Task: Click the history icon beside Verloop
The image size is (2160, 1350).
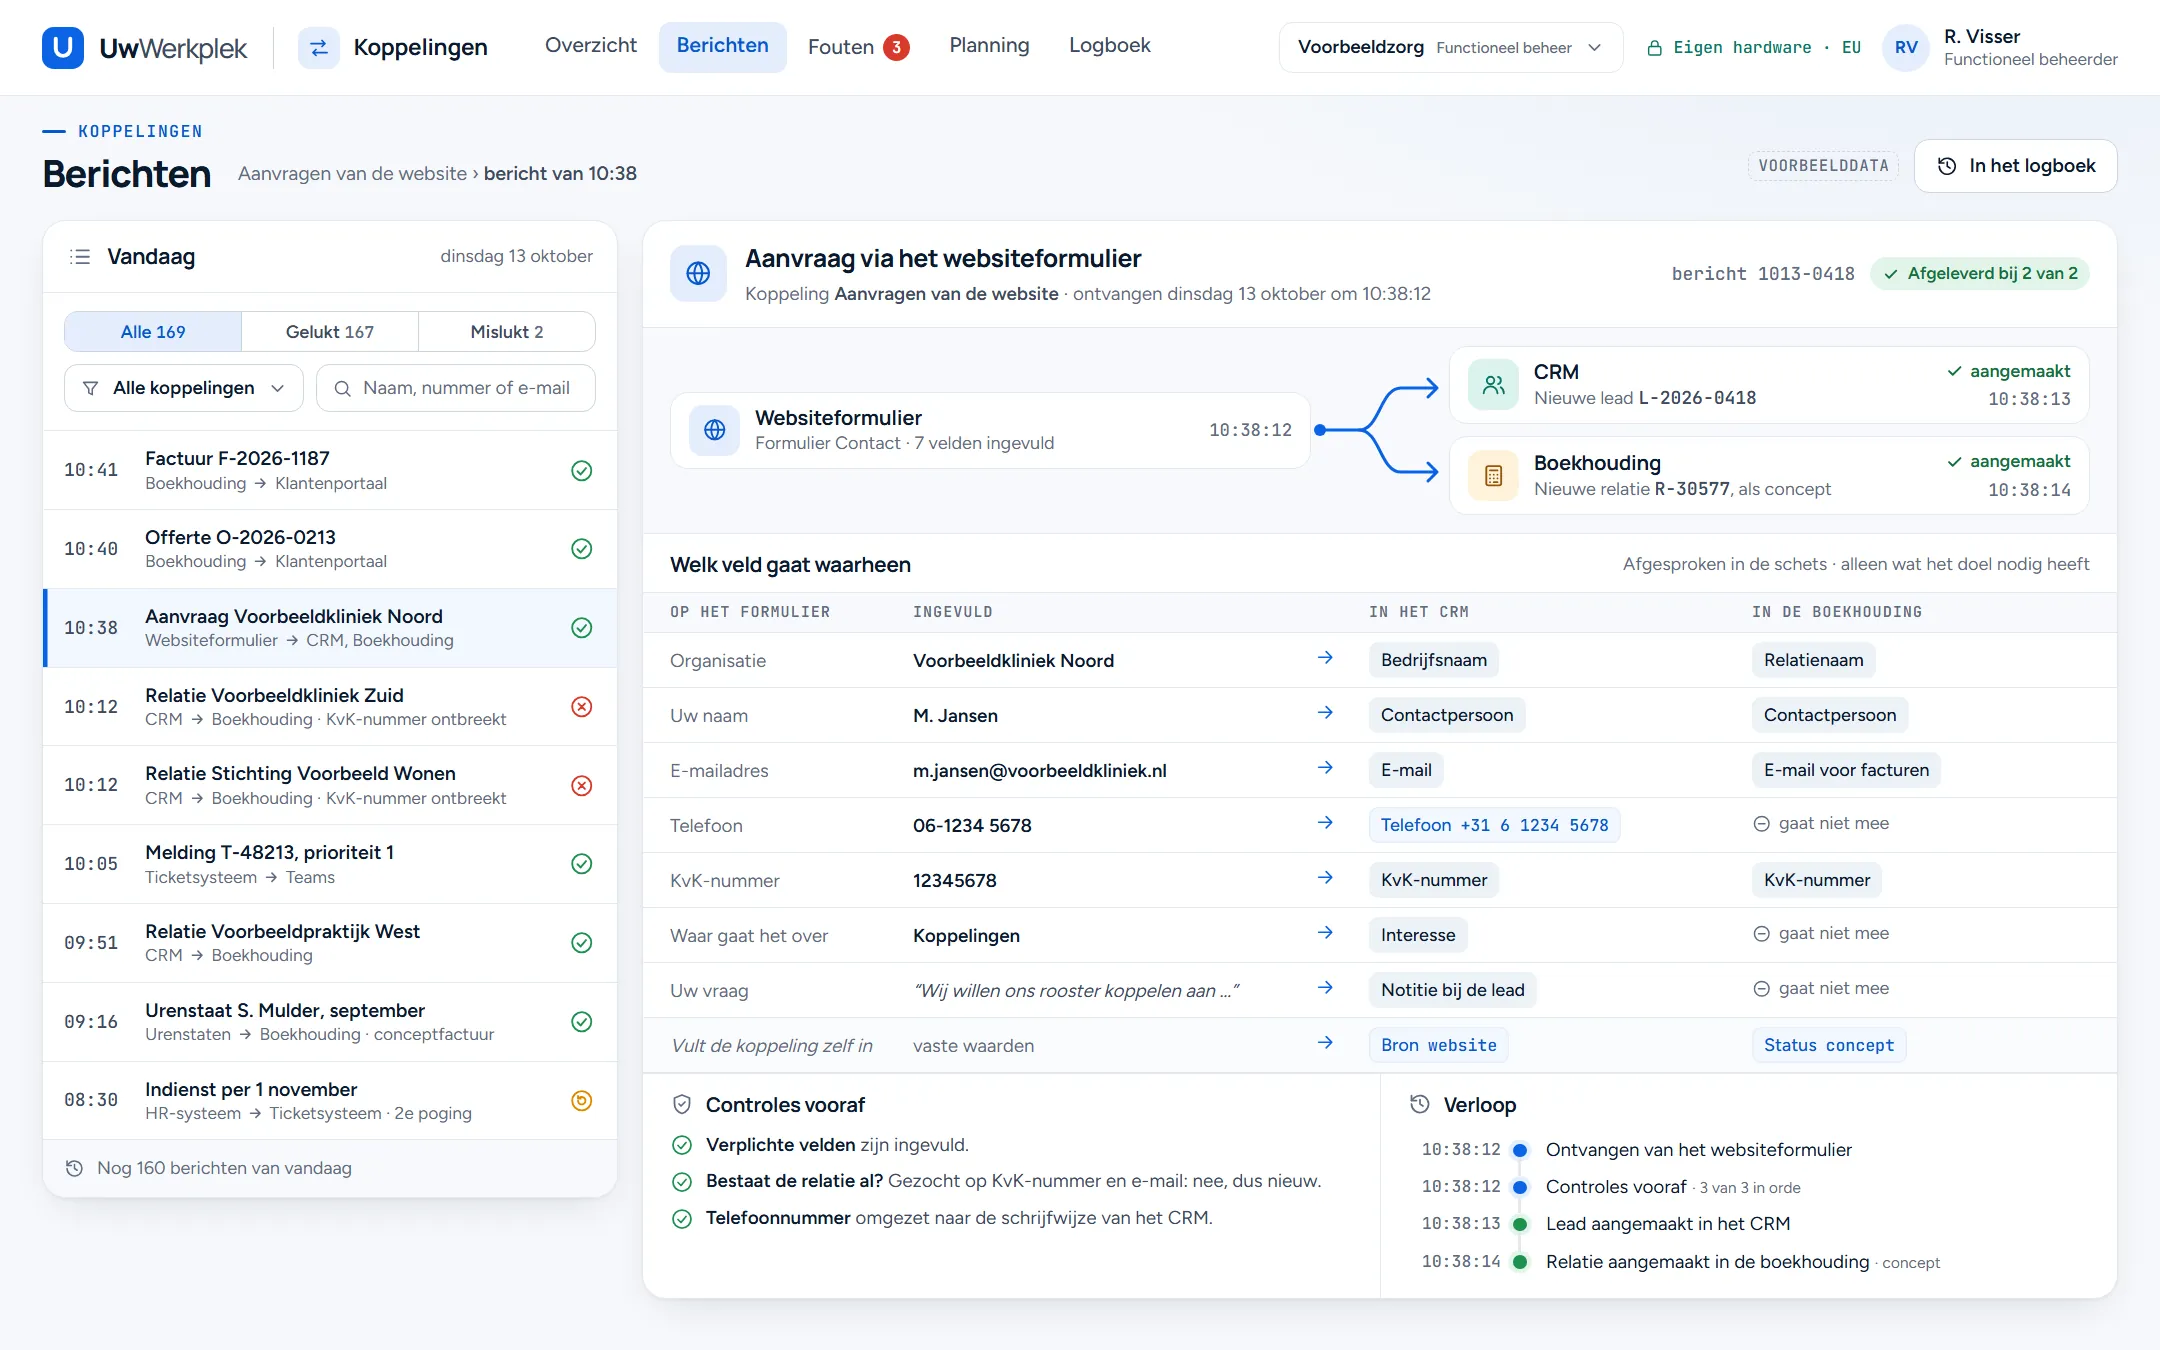Action: (x=1420, y=1104)
